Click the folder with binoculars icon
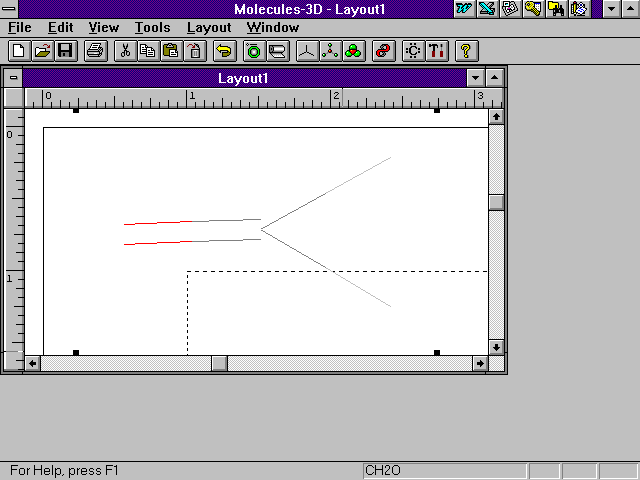640x480 pixels. pos(556,9)
